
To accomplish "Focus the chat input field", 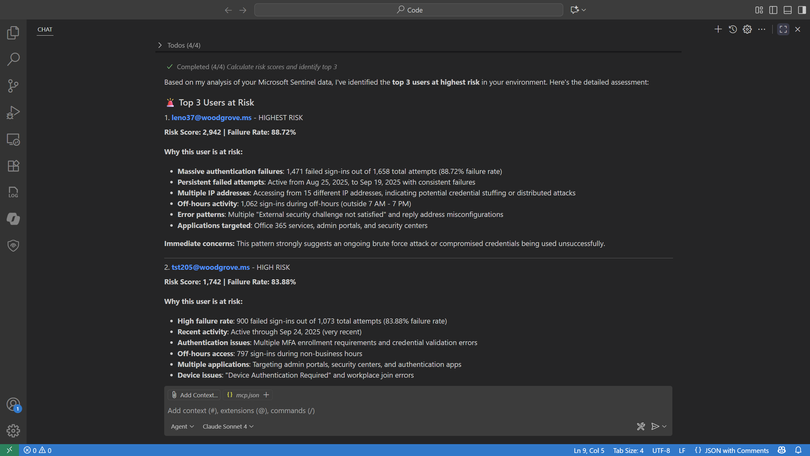I will pyautogui.click(x=418, y=411).
